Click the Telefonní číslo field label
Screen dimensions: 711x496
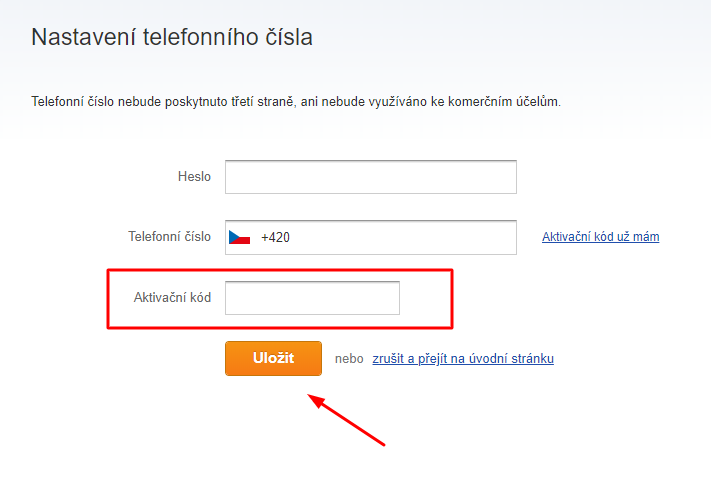169,237
